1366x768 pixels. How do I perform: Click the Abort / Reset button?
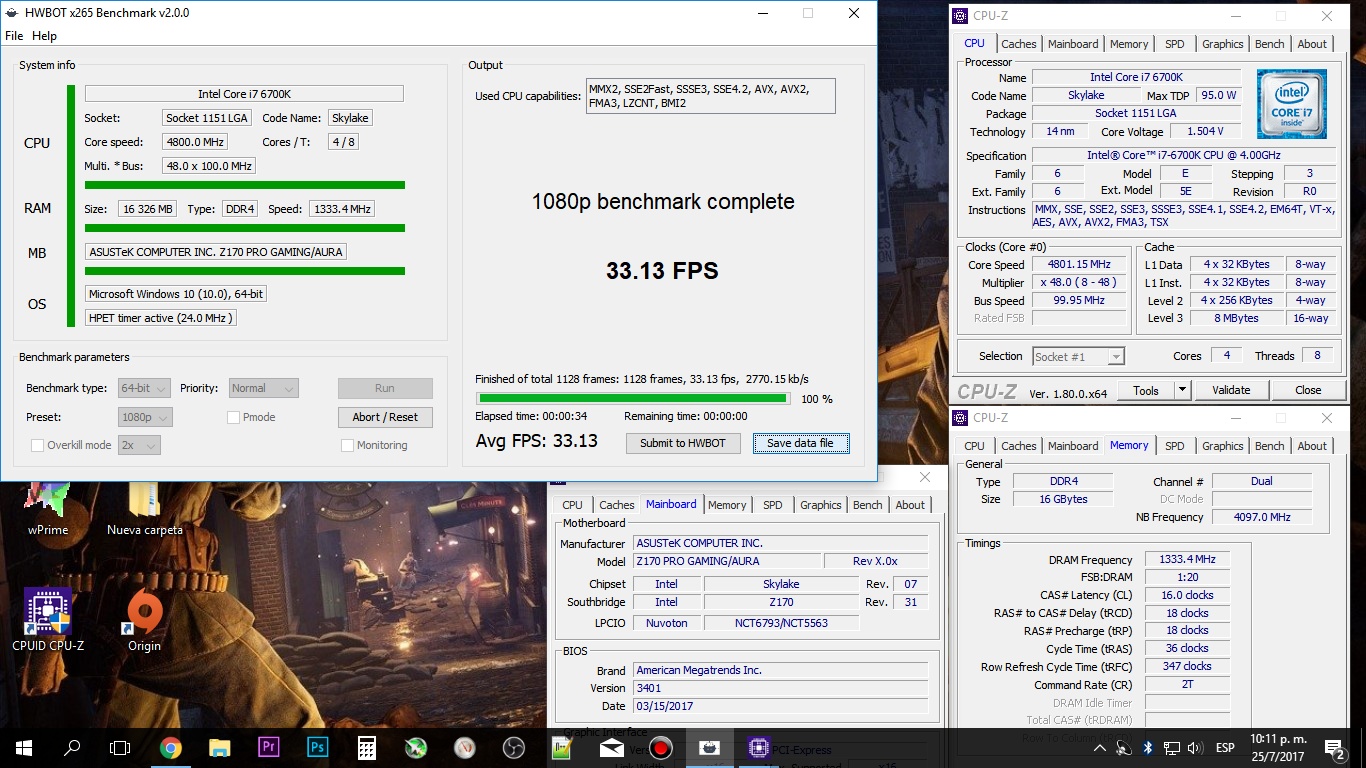385,417
